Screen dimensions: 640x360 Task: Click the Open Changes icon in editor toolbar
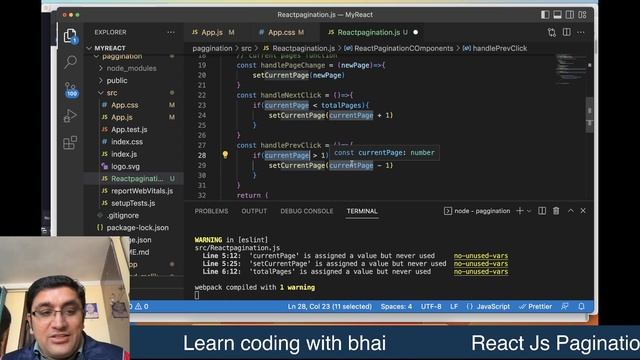click(x=552, y=32)
